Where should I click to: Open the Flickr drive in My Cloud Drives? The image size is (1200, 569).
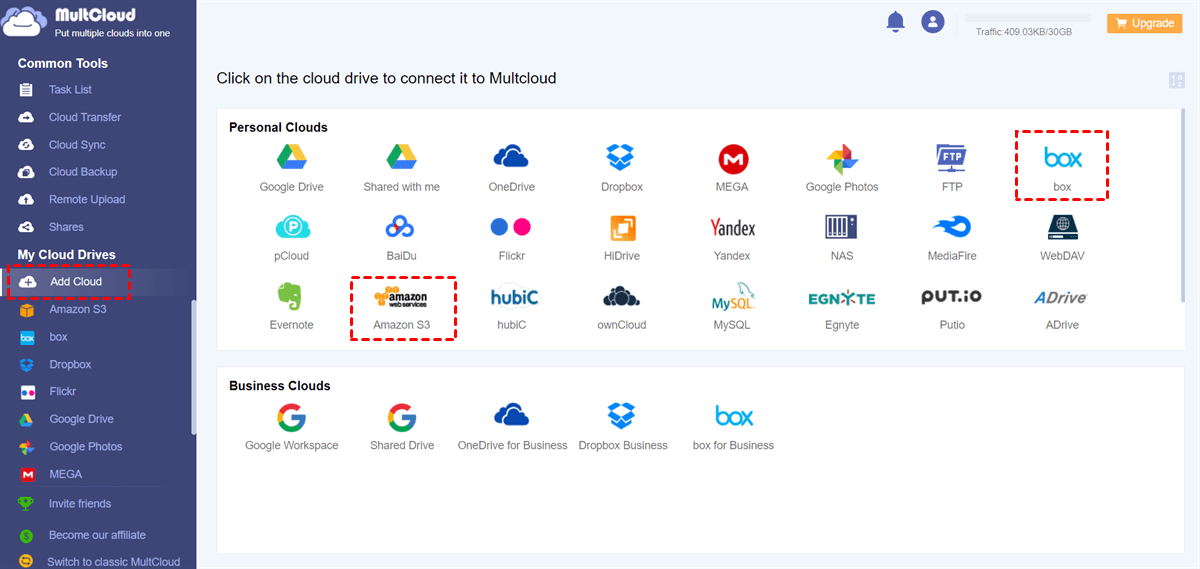pyautogui.click(x=62, y=392)
